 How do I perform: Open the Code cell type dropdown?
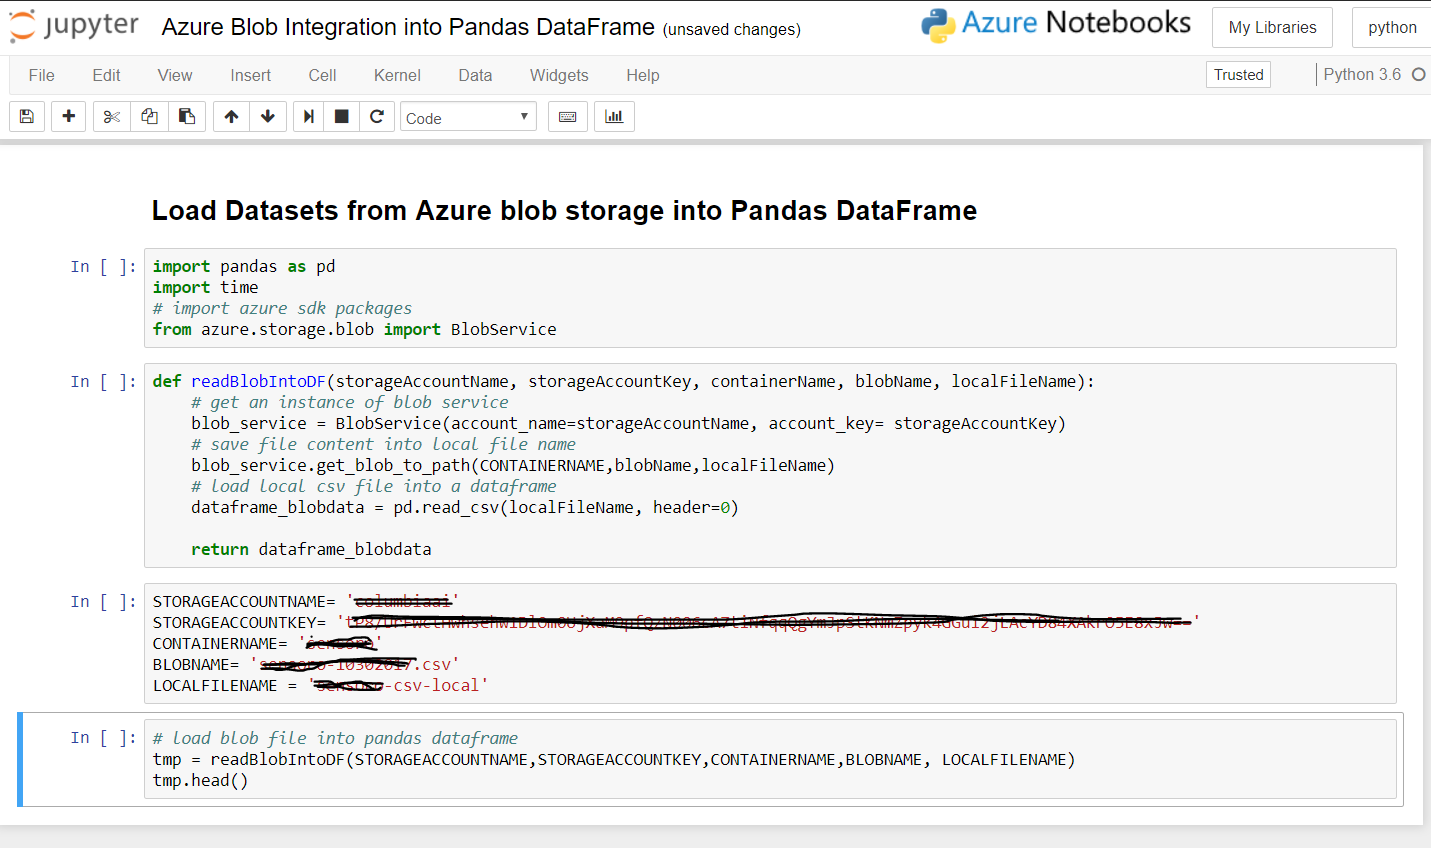468,118
